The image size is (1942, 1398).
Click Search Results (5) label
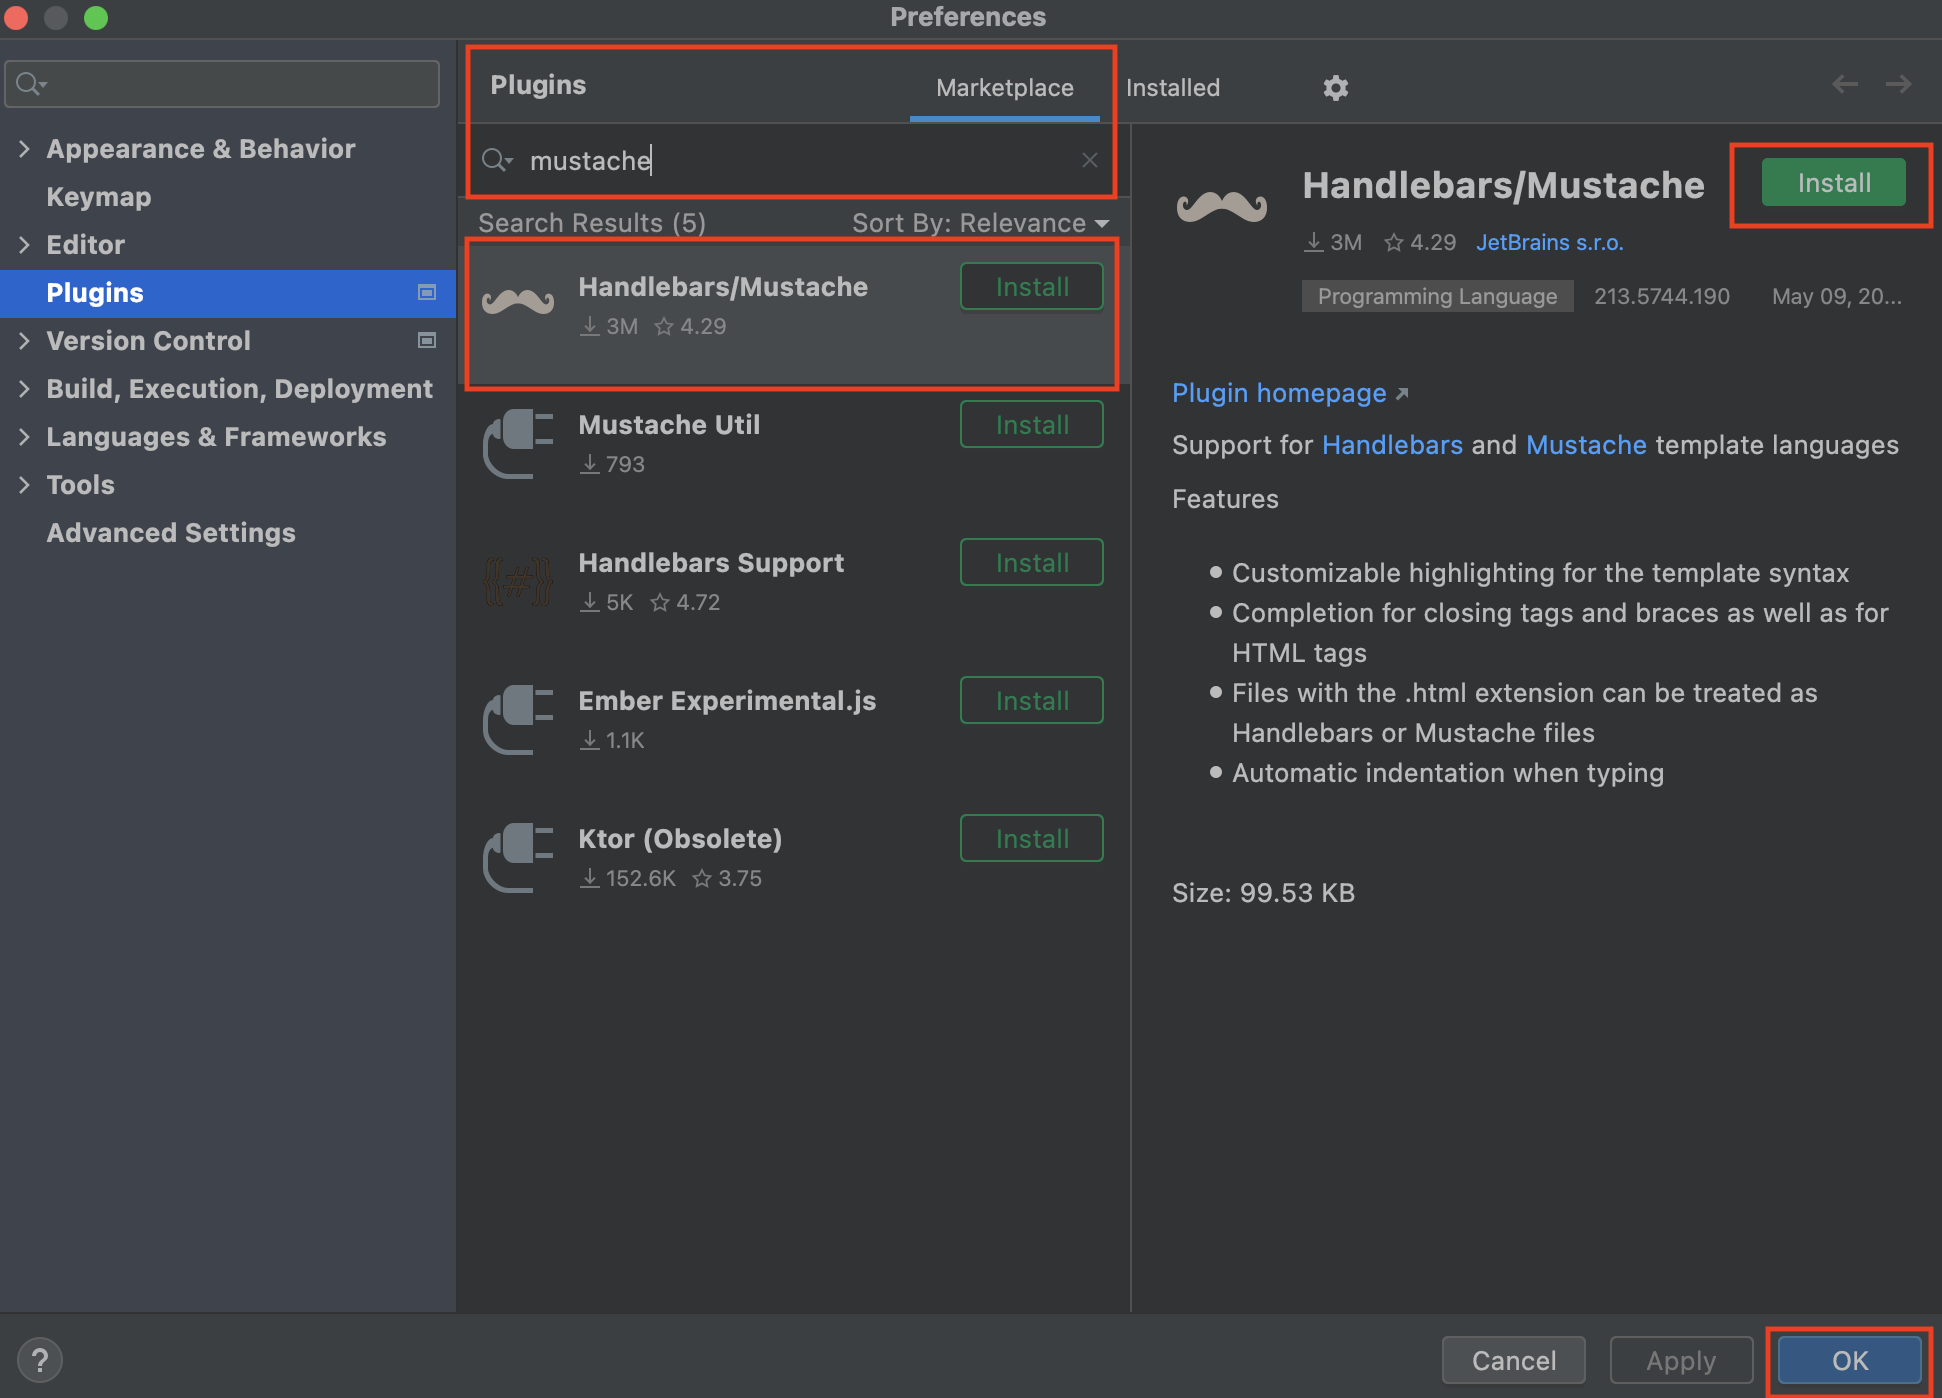[592, 223]
